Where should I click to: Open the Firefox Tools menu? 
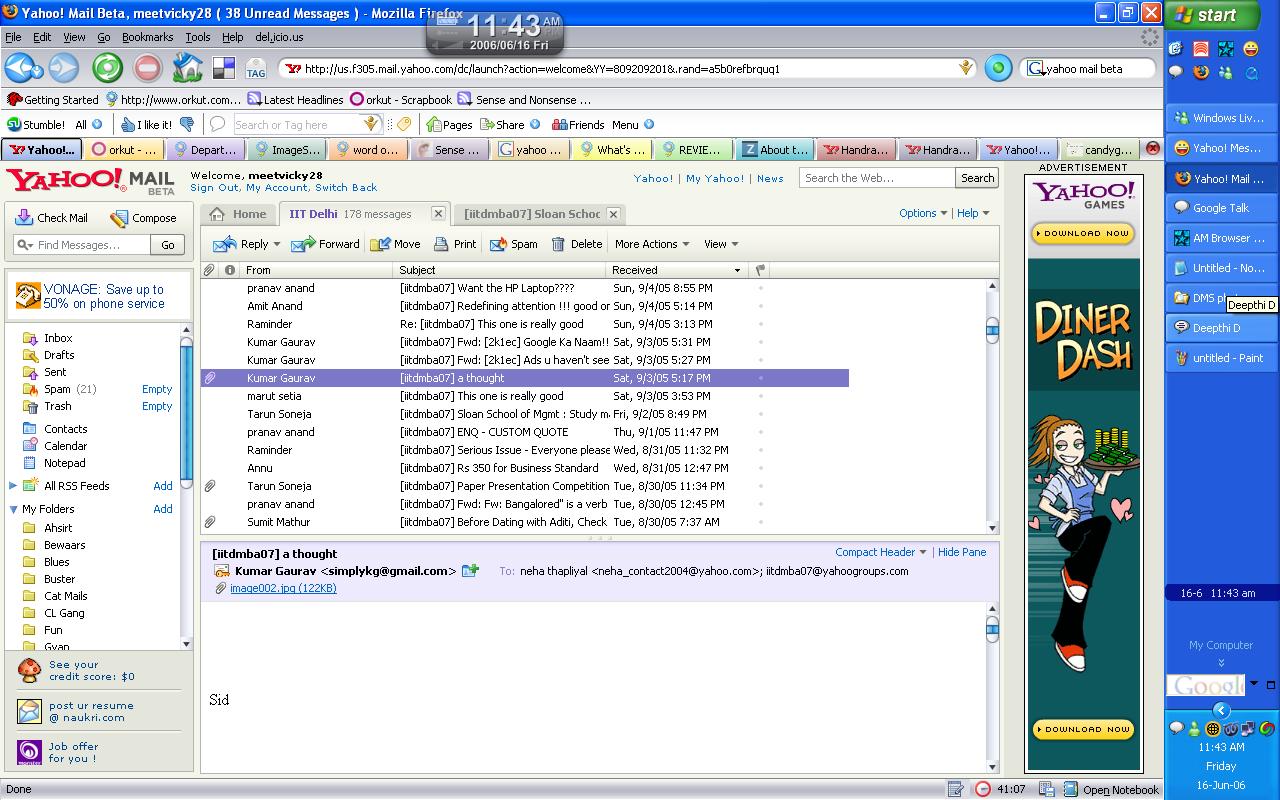tap(198, 37)
